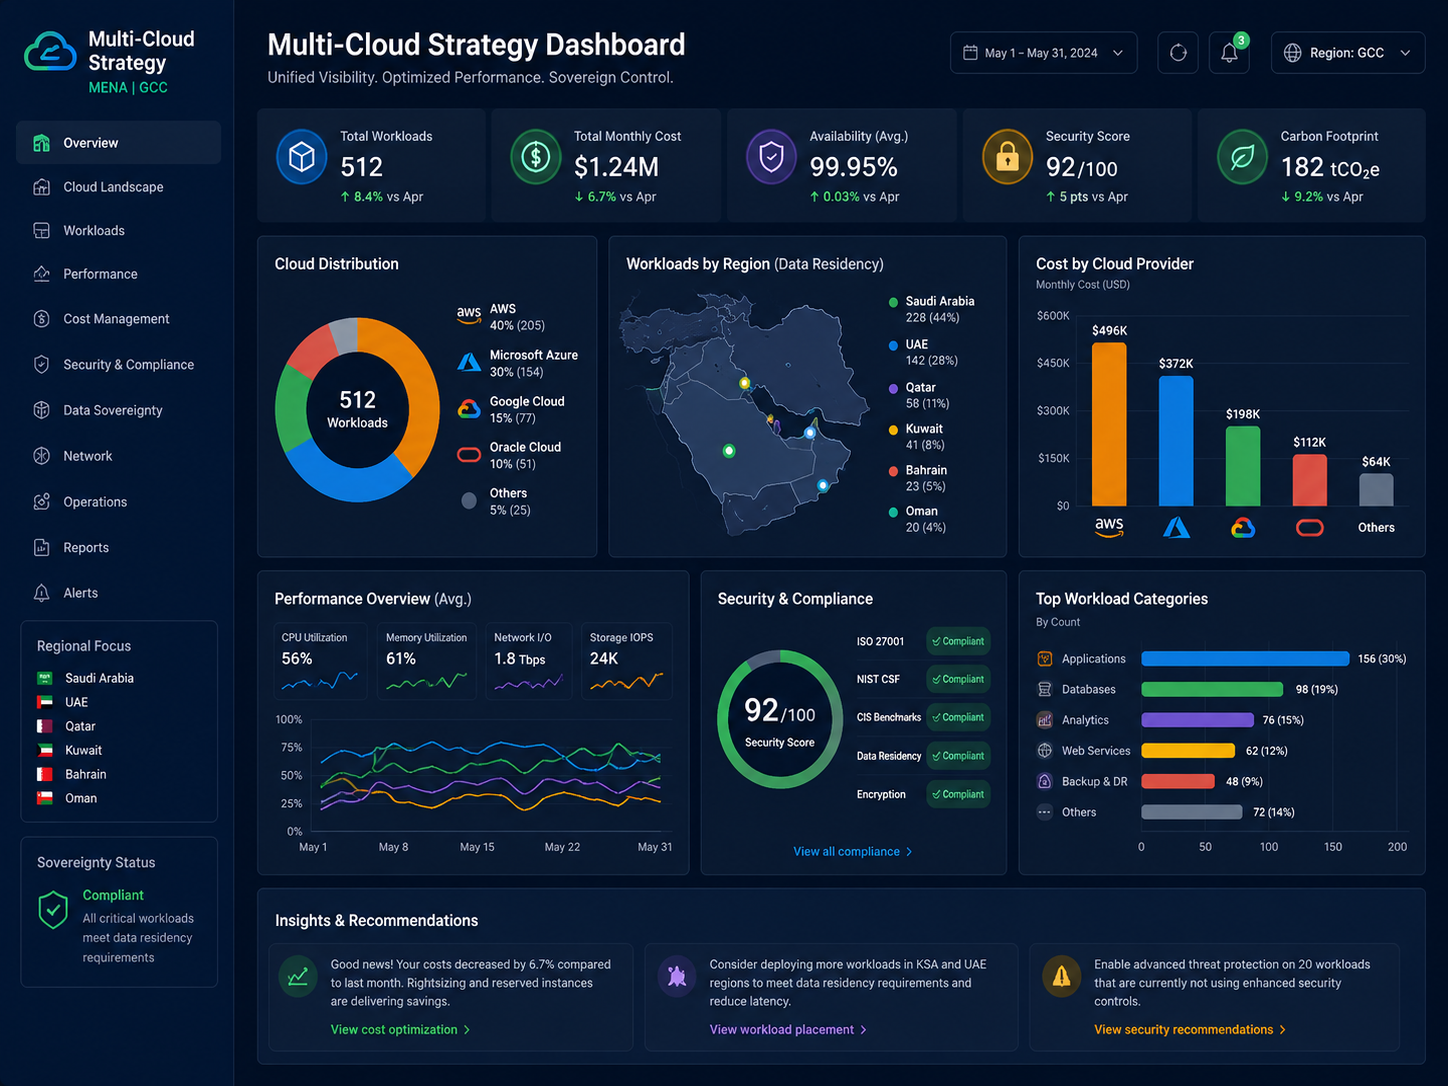The width and height of the screenshot is (1448, 1086).
Task: Click the warning triangle icon in insights
Action: point(1062,976)
